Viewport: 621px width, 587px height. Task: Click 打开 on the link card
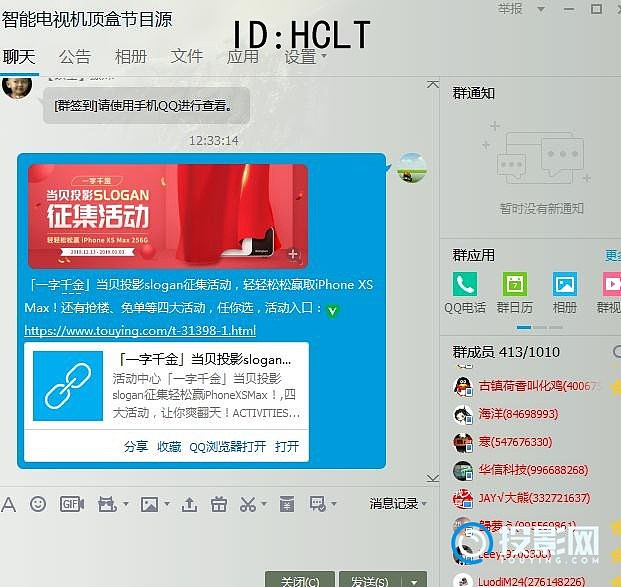pyautogui.click(x=287, y=447)
